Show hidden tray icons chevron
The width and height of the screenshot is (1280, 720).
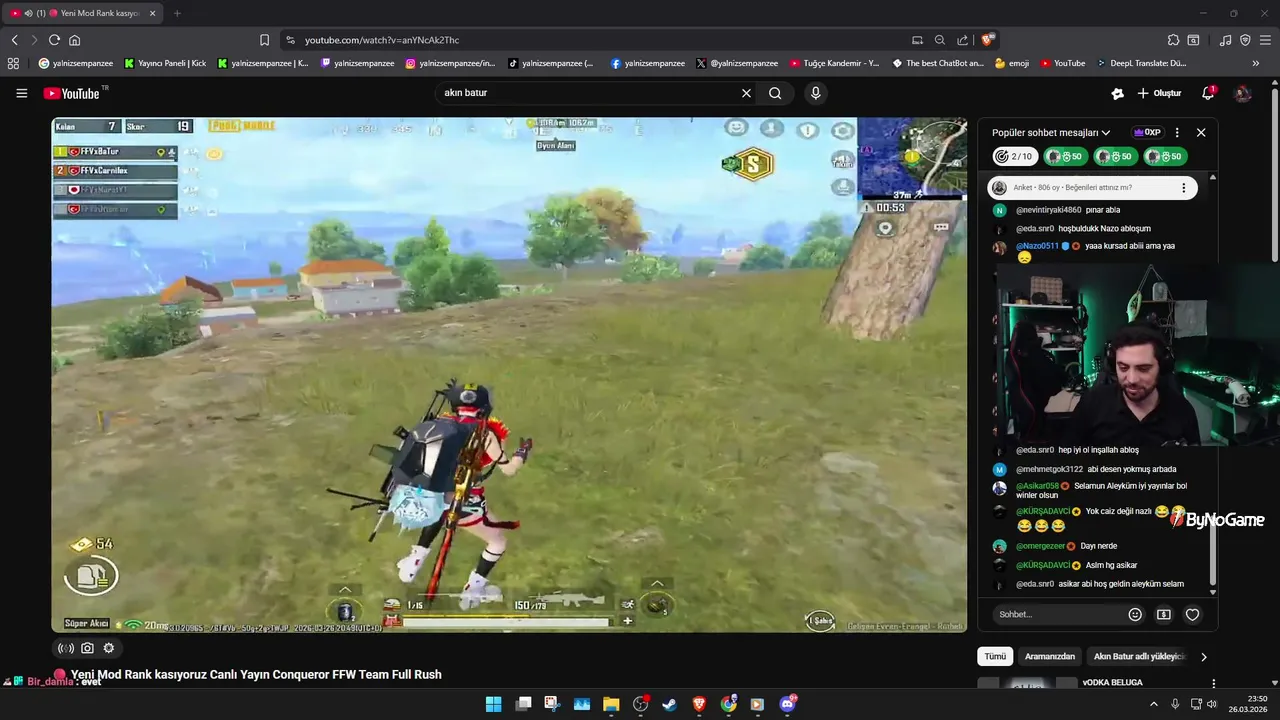(1153, 704)
